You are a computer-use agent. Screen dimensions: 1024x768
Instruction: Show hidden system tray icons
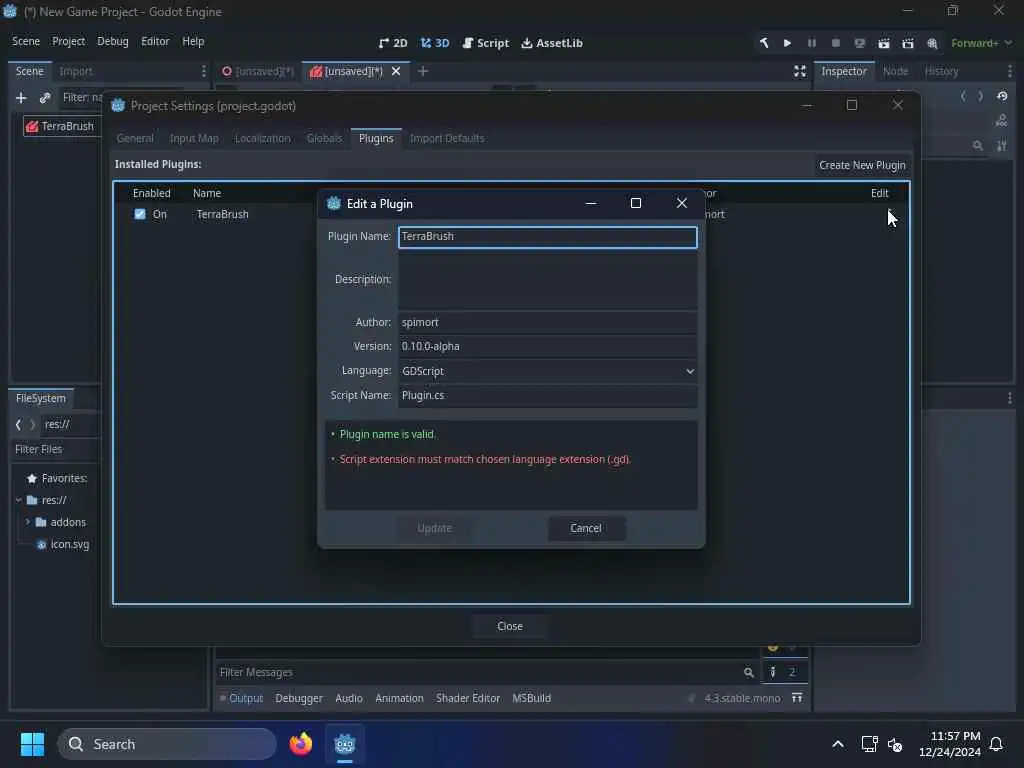(x=838, y=744)
